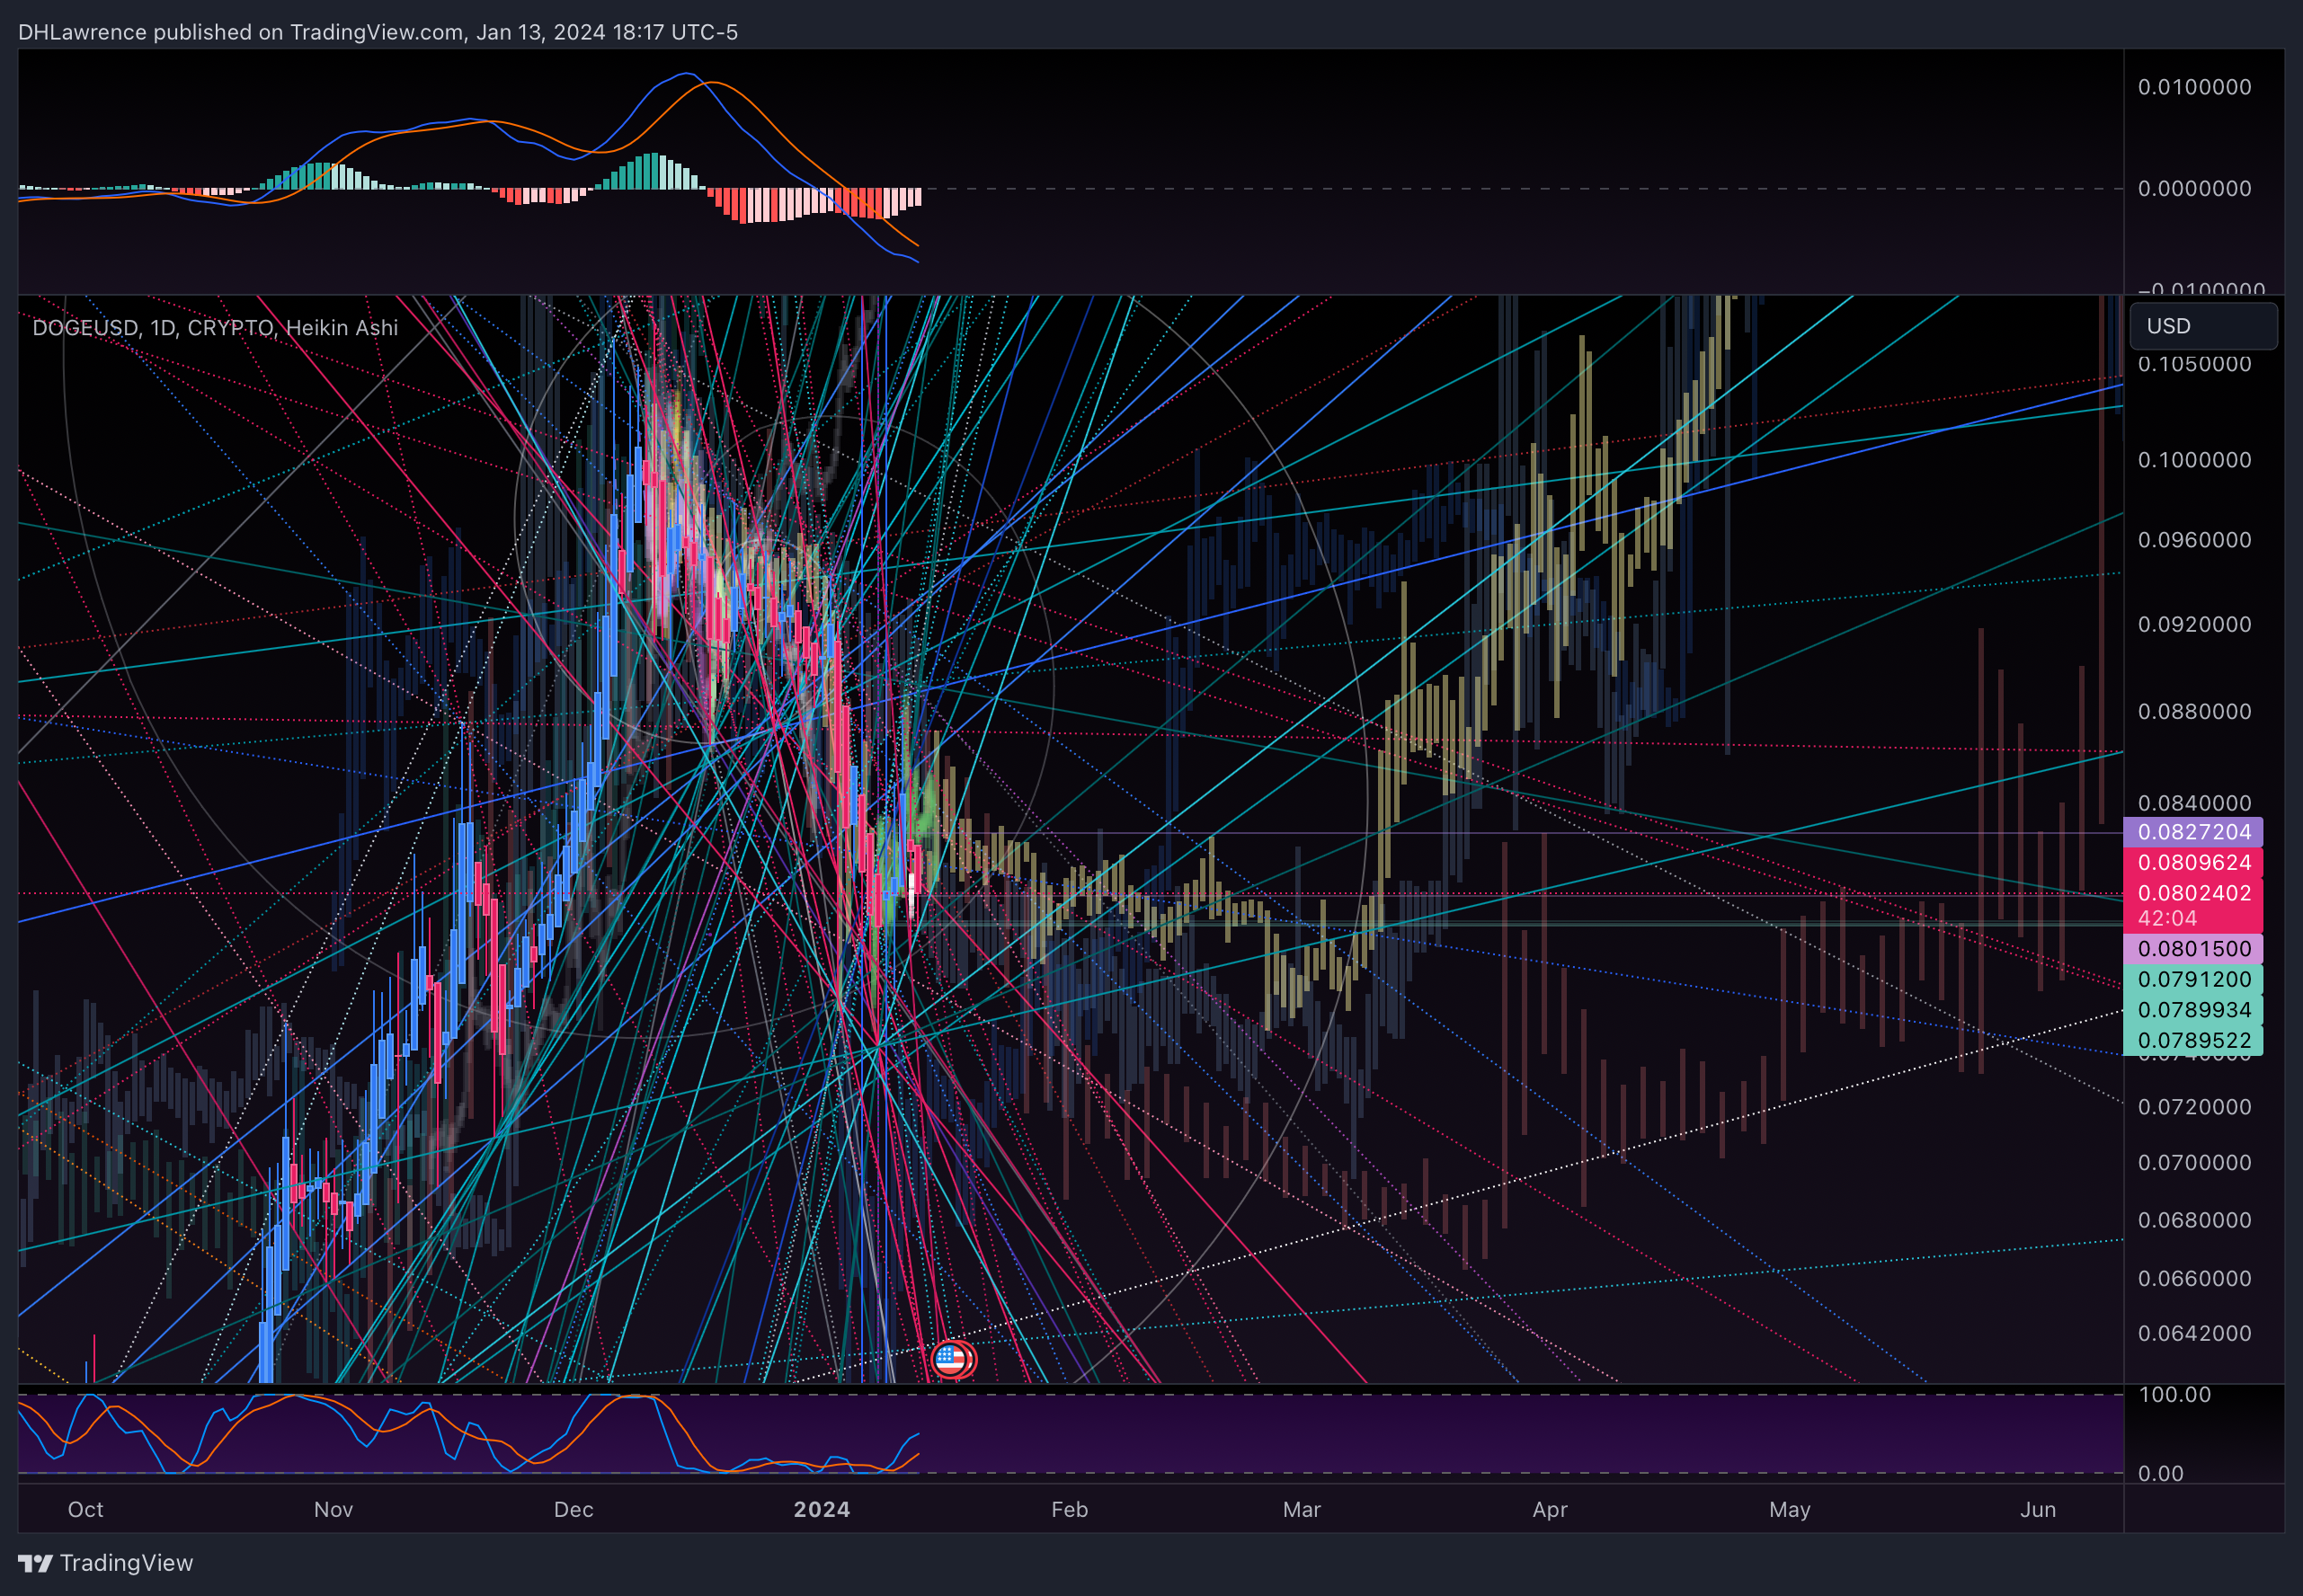Click the 0.0880000 price axis tick

tap(2194, 711)
